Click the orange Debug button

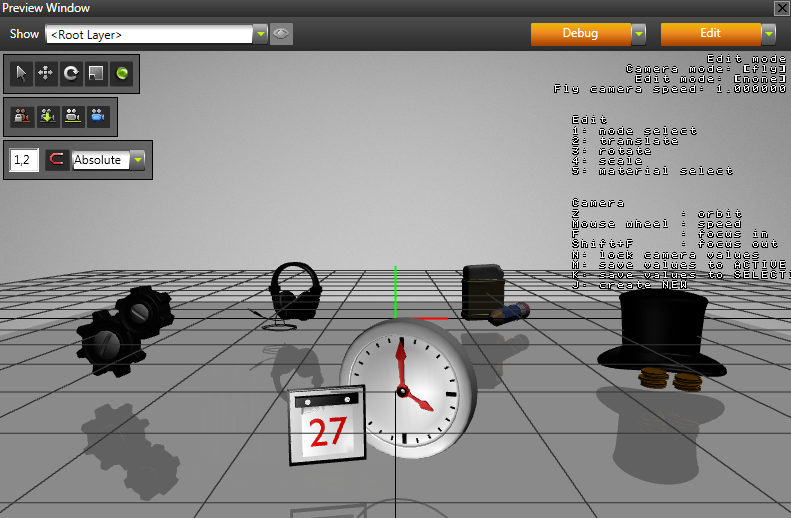[580, 34]
